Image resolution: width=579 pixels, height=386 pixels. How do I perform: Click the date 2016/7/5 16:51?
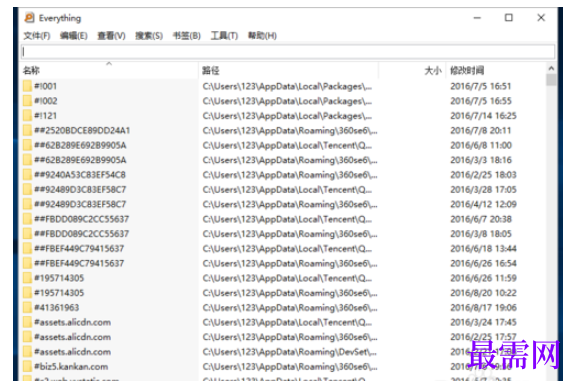[x=481, y=86]
